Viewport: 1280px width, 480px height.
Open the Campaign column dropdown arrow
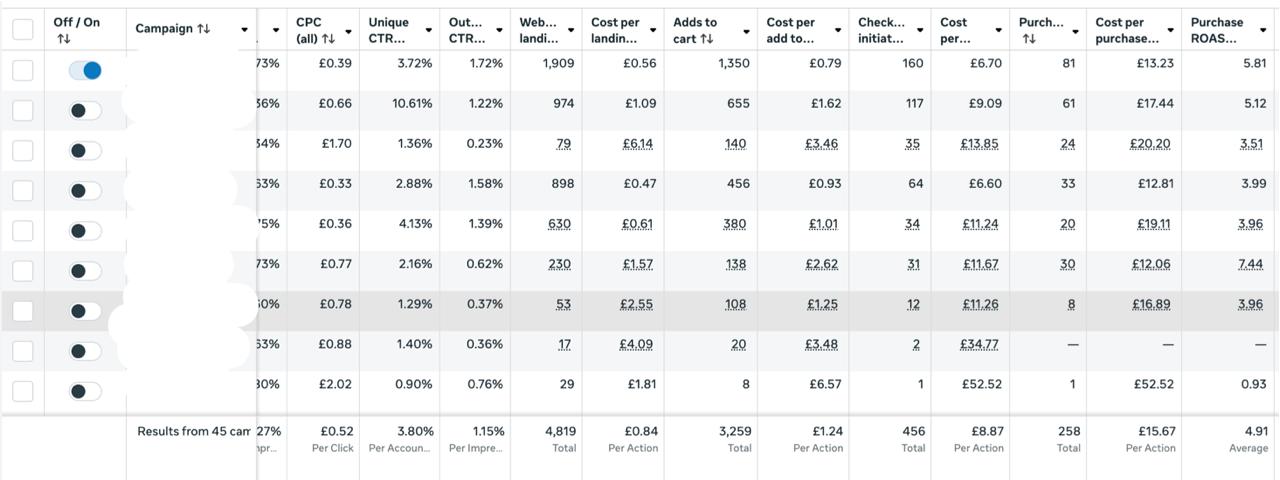(x=244, y=30)
